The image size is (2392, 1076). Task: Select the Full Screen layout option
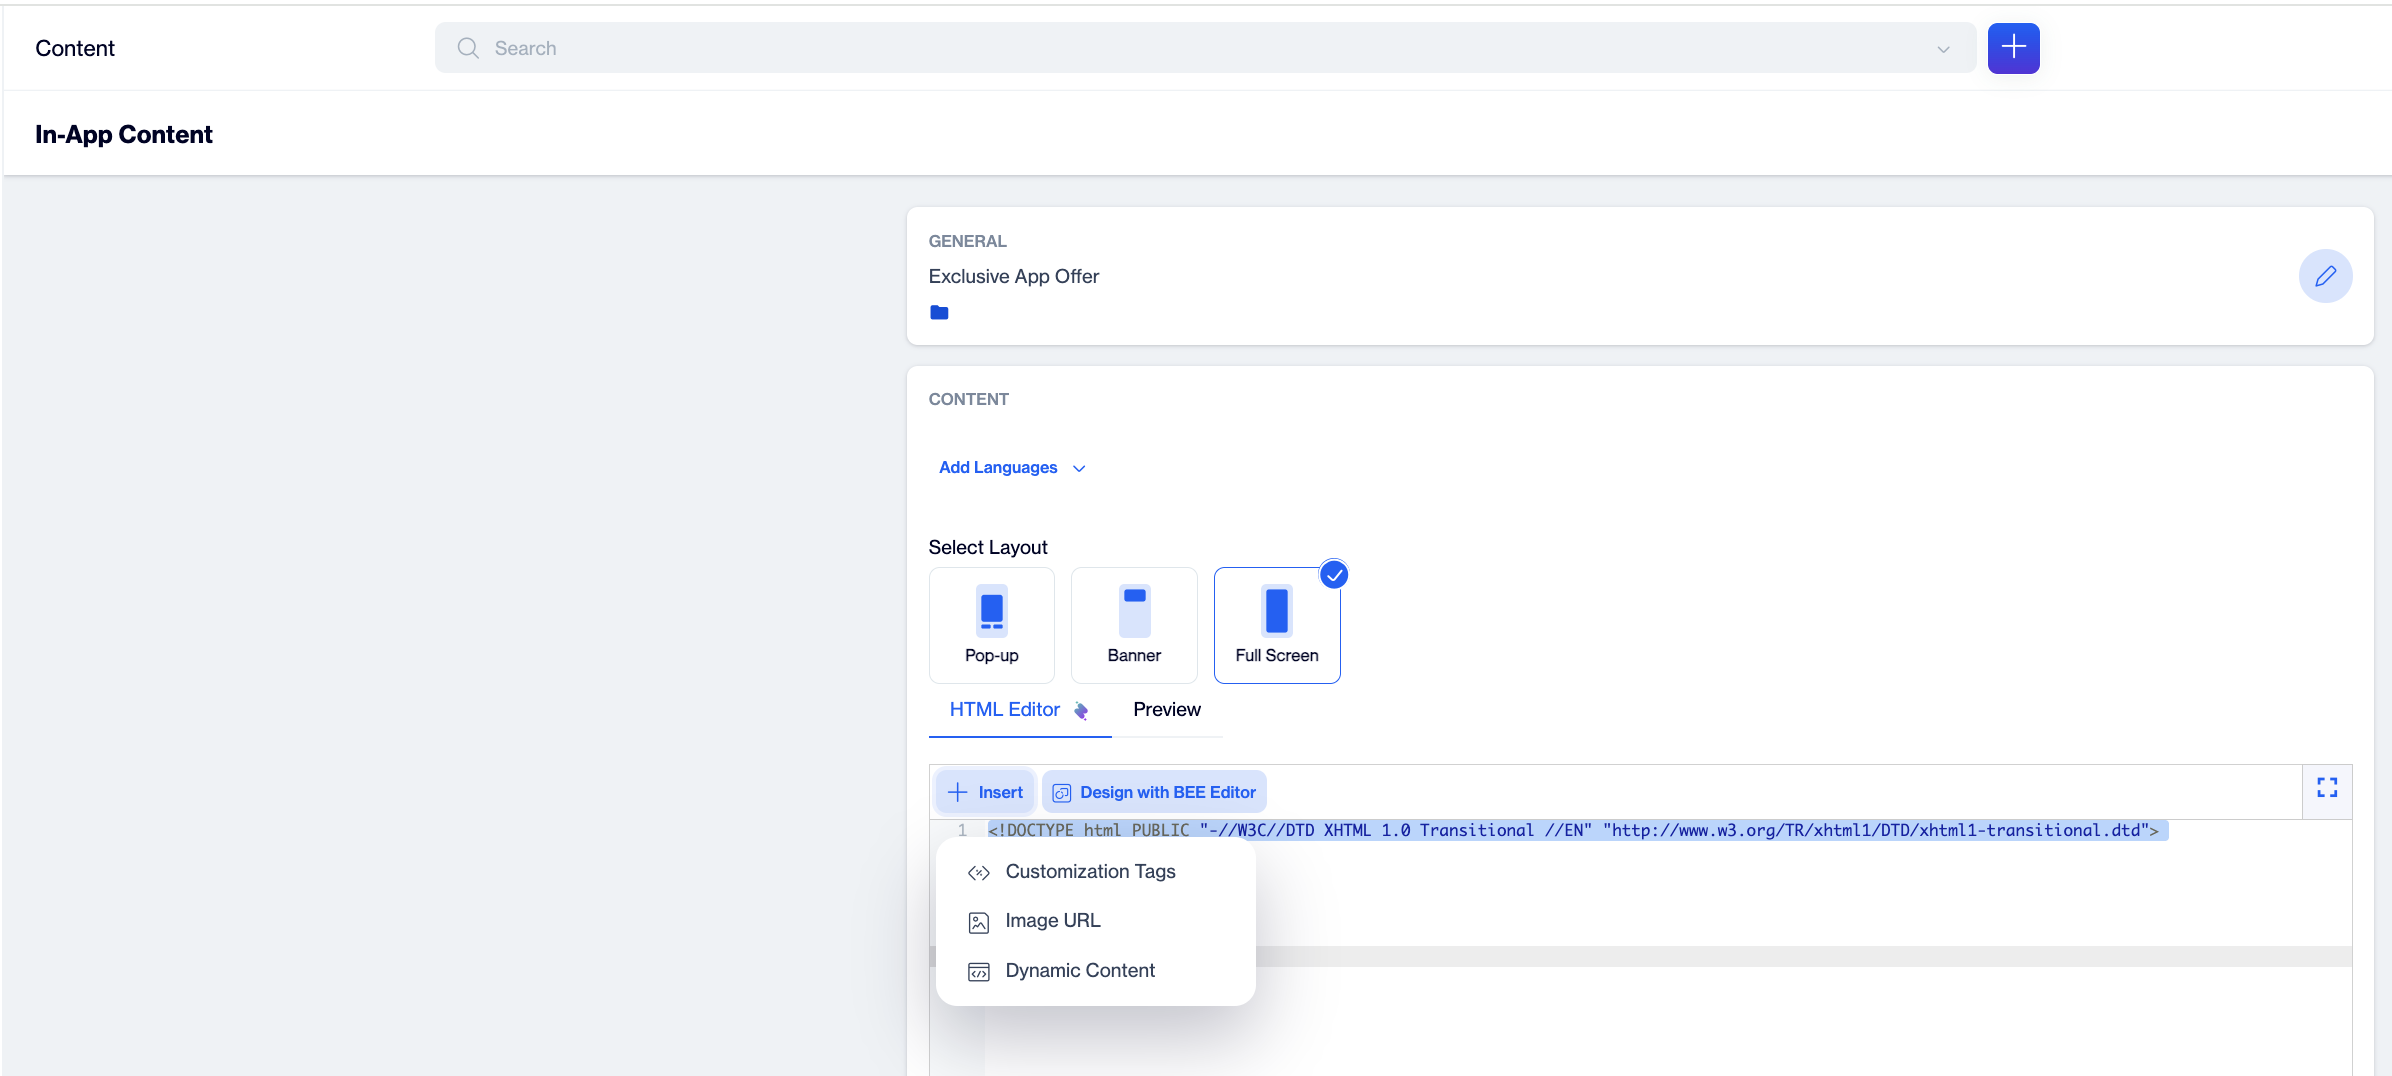(x=1276, y=625)
